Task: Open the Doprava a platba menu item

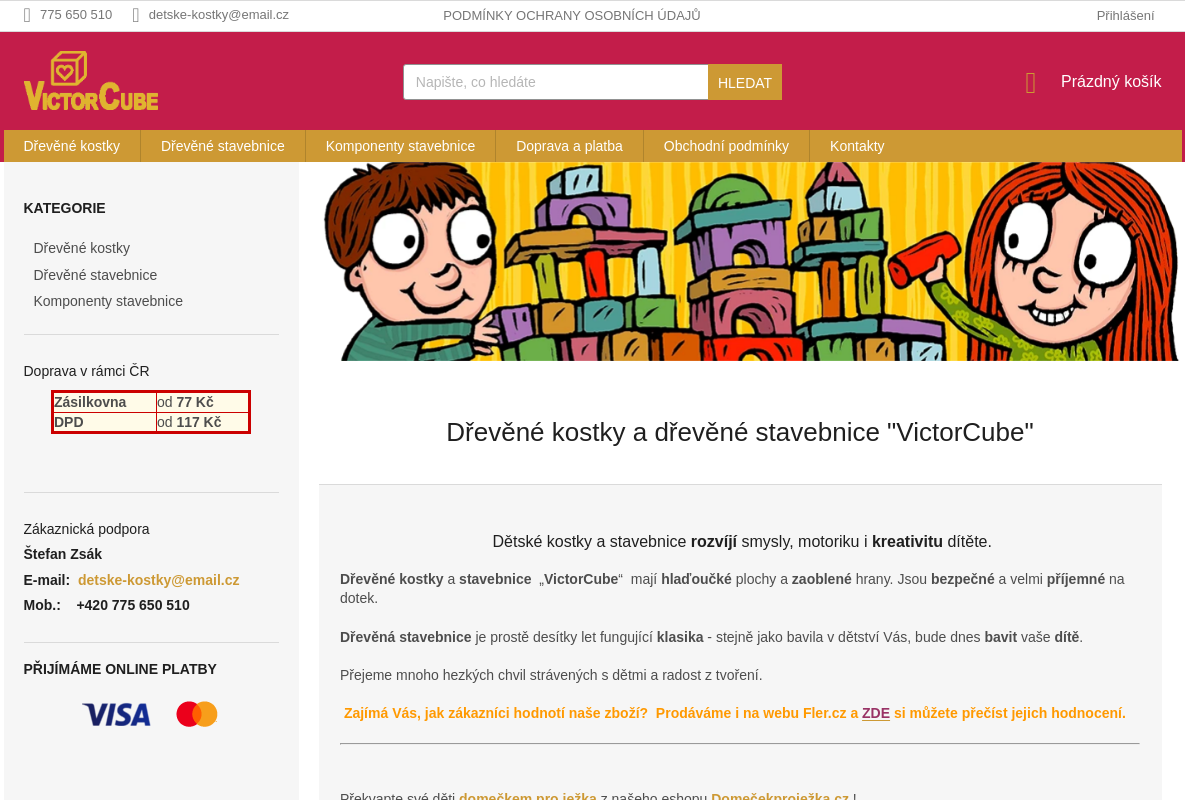Action: [x=569, y=146]
